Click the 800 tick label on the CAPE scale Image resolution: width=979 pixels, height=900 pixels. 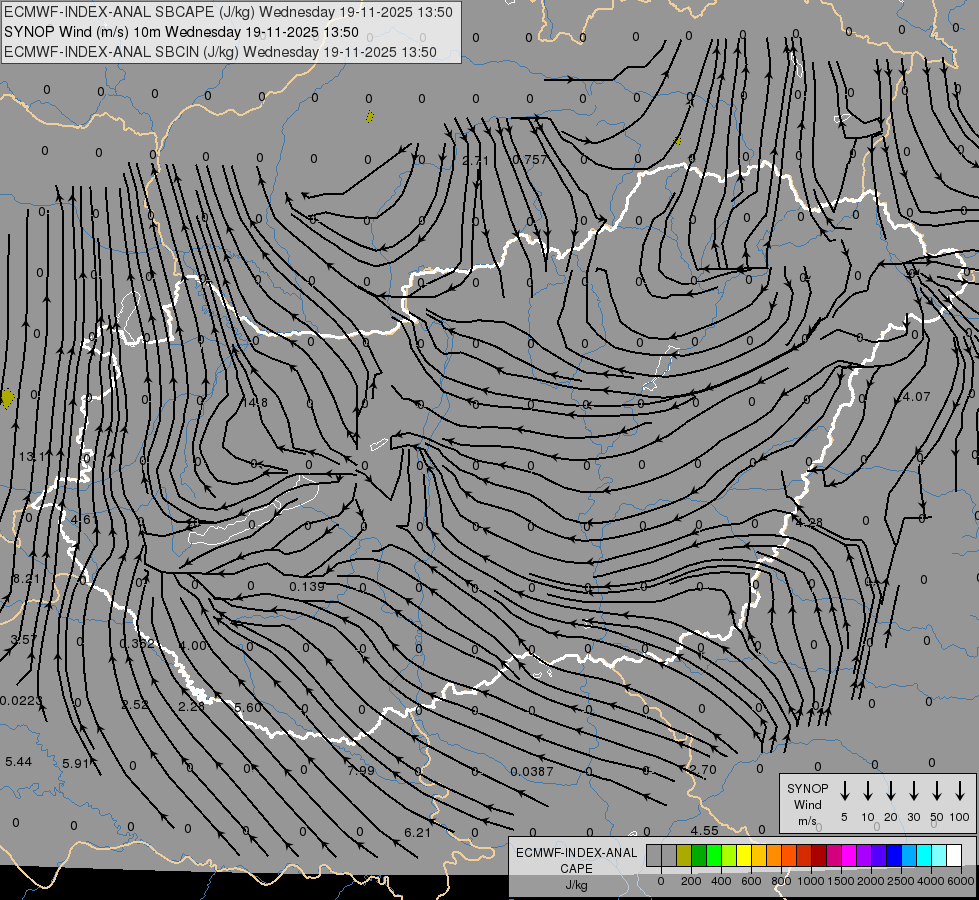click(781, 881)
